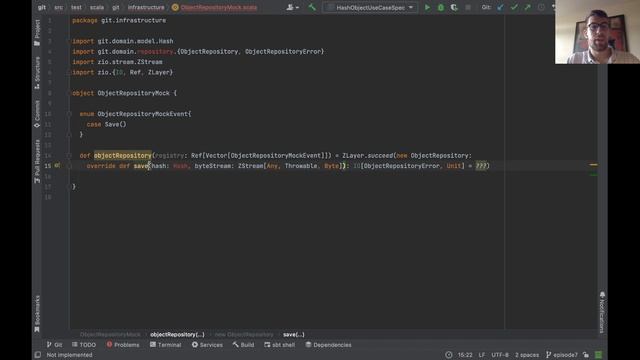The width and height of the screenshot is (640, 360).
Task: Open the Commit tool window
Action: coord(37,114)
